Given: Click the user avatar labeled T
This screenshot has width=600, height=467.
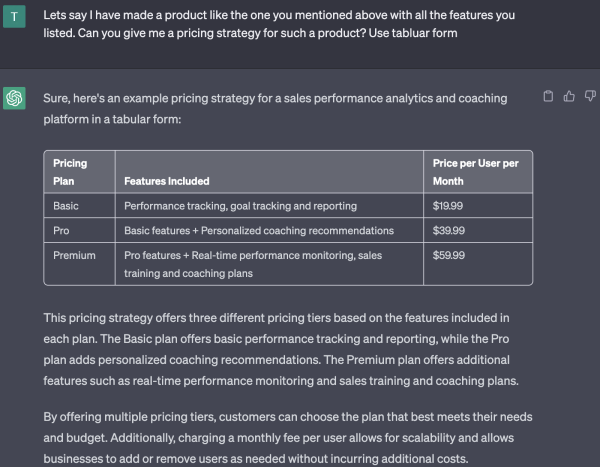Looking at the screenshot, I should click(14, 18).
